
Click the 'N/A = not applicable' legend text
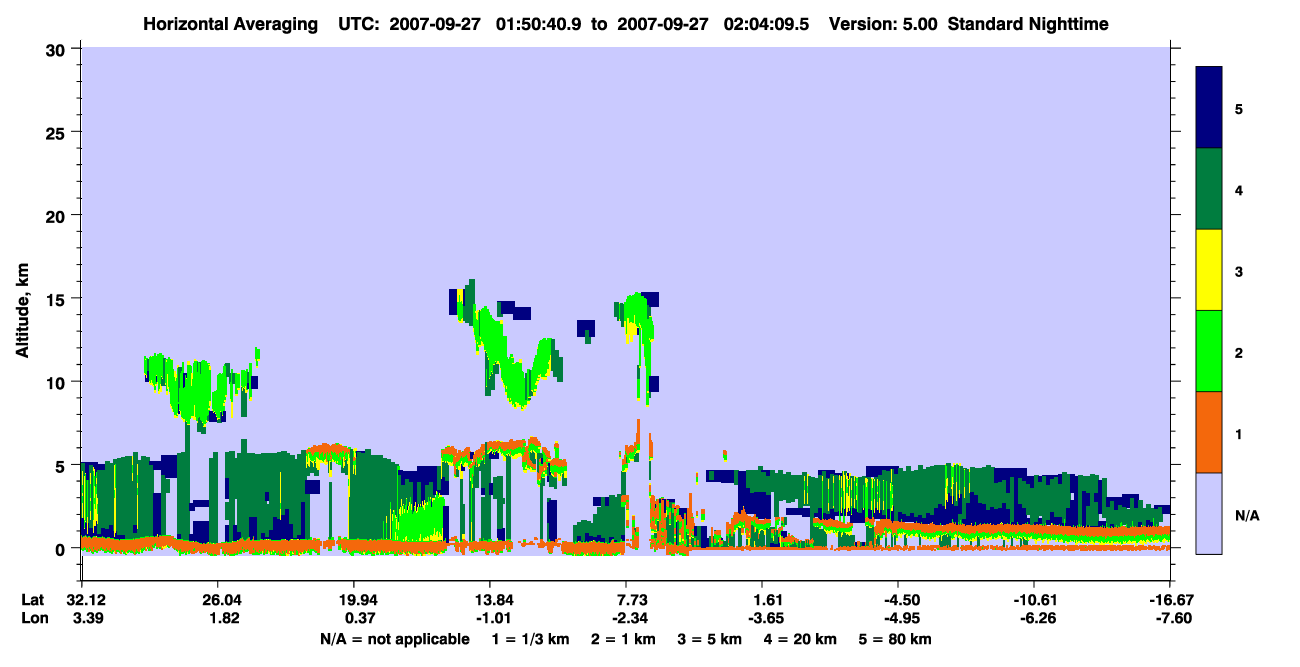coord(394,639)
